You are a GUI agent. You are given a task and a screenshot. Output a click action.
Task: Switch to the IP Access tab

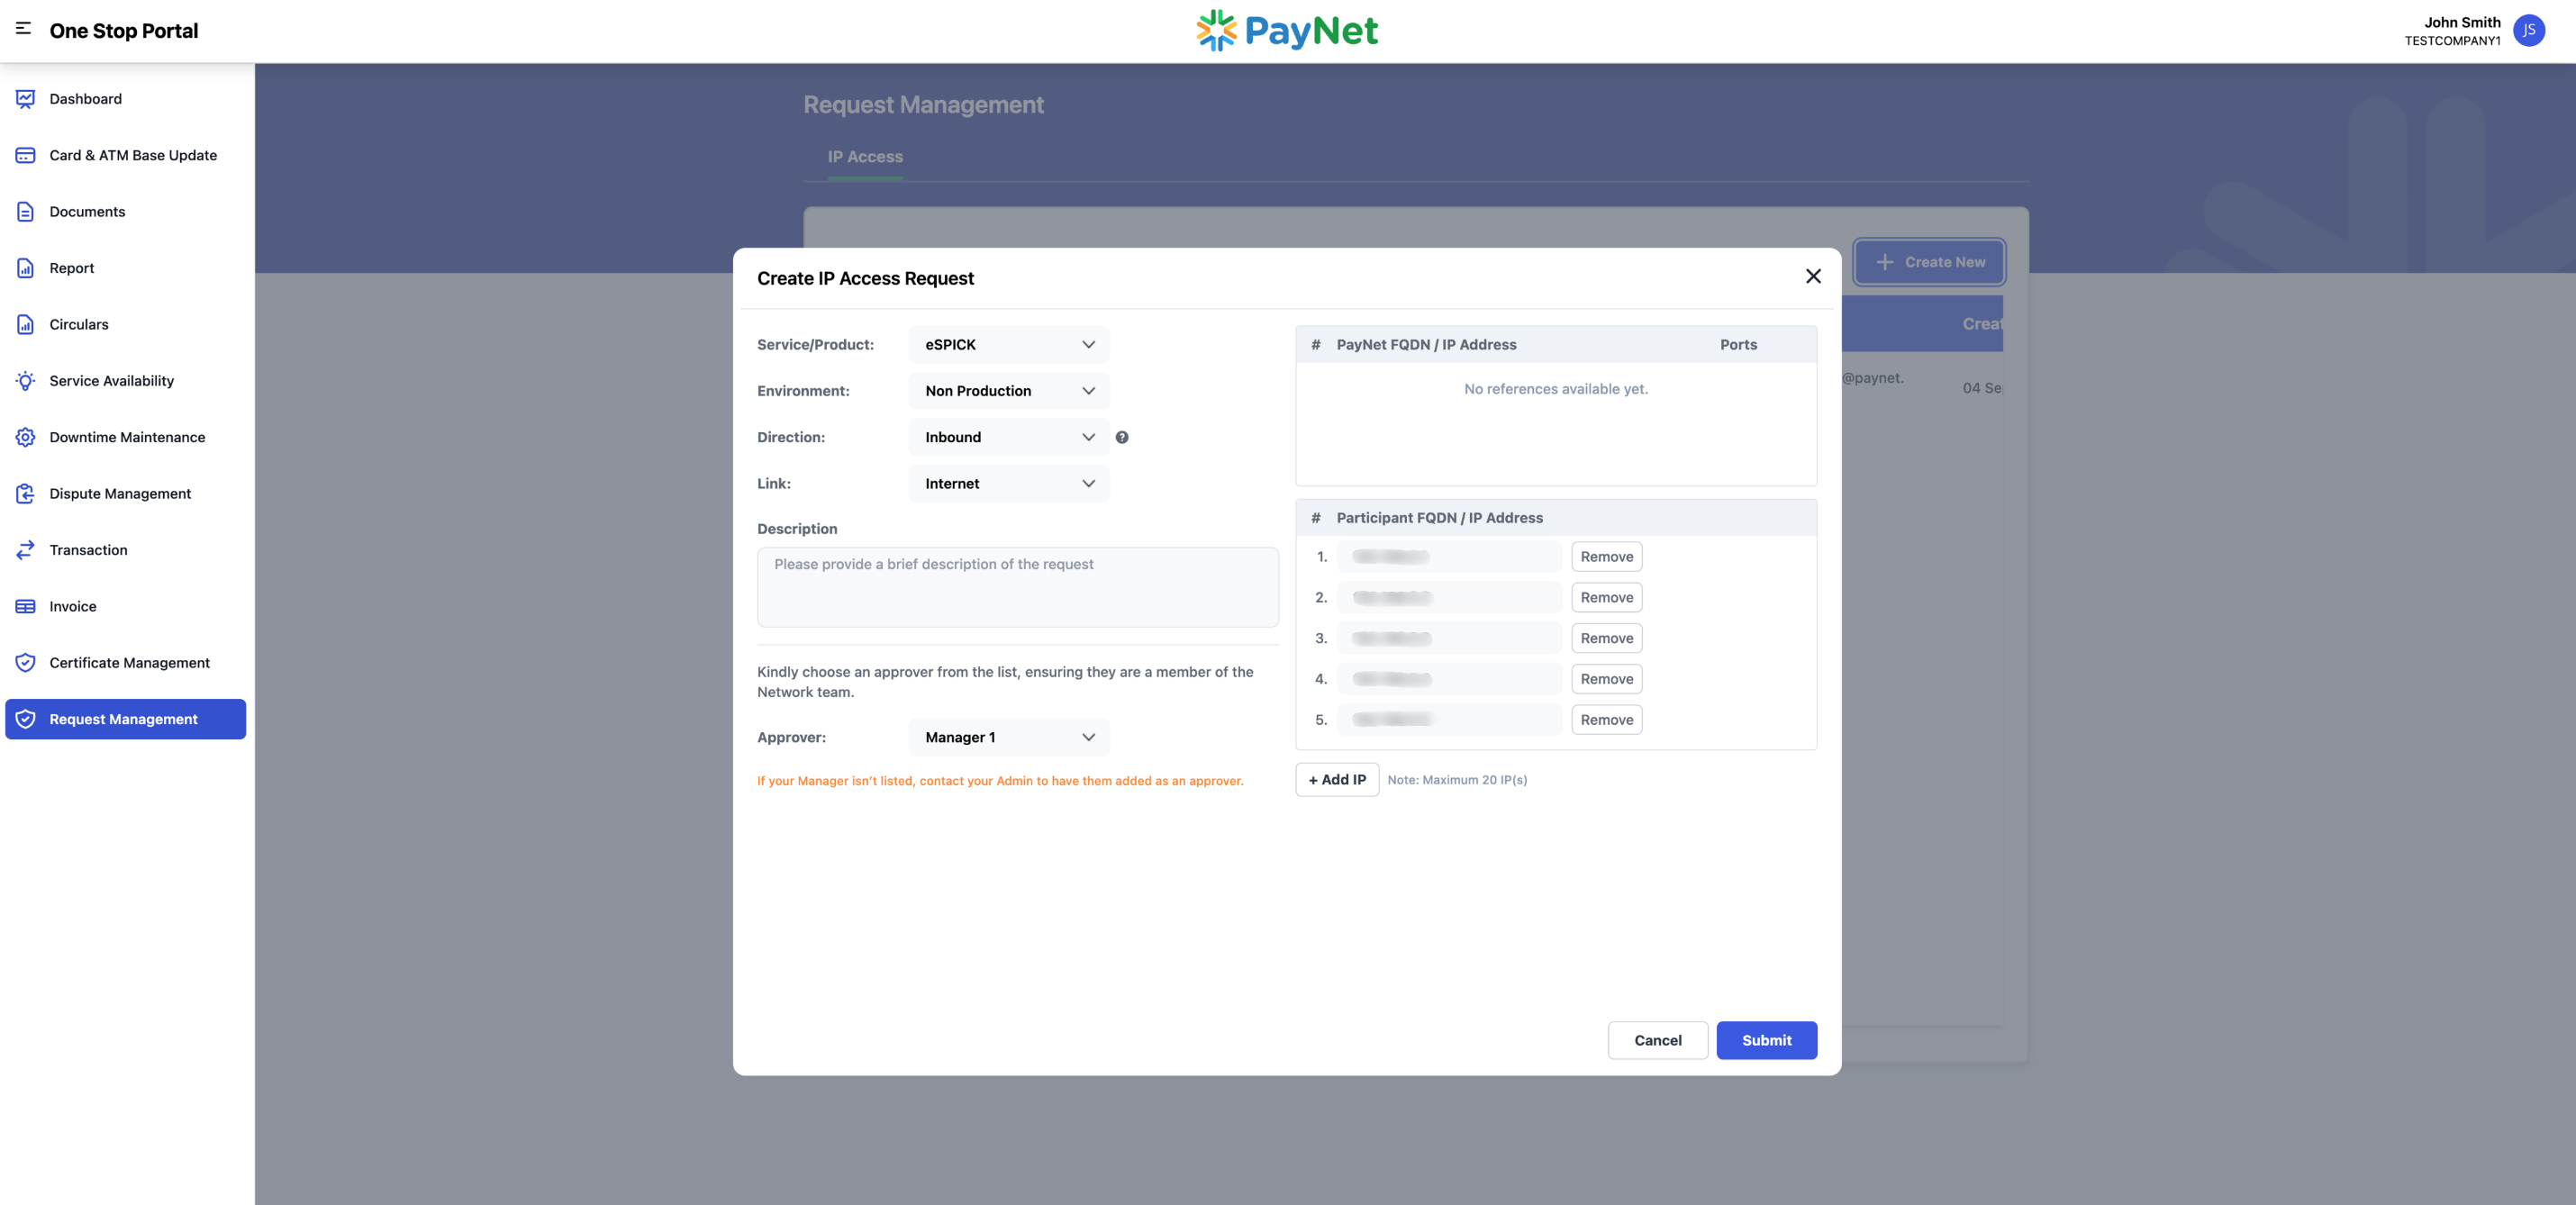(864, 157)
